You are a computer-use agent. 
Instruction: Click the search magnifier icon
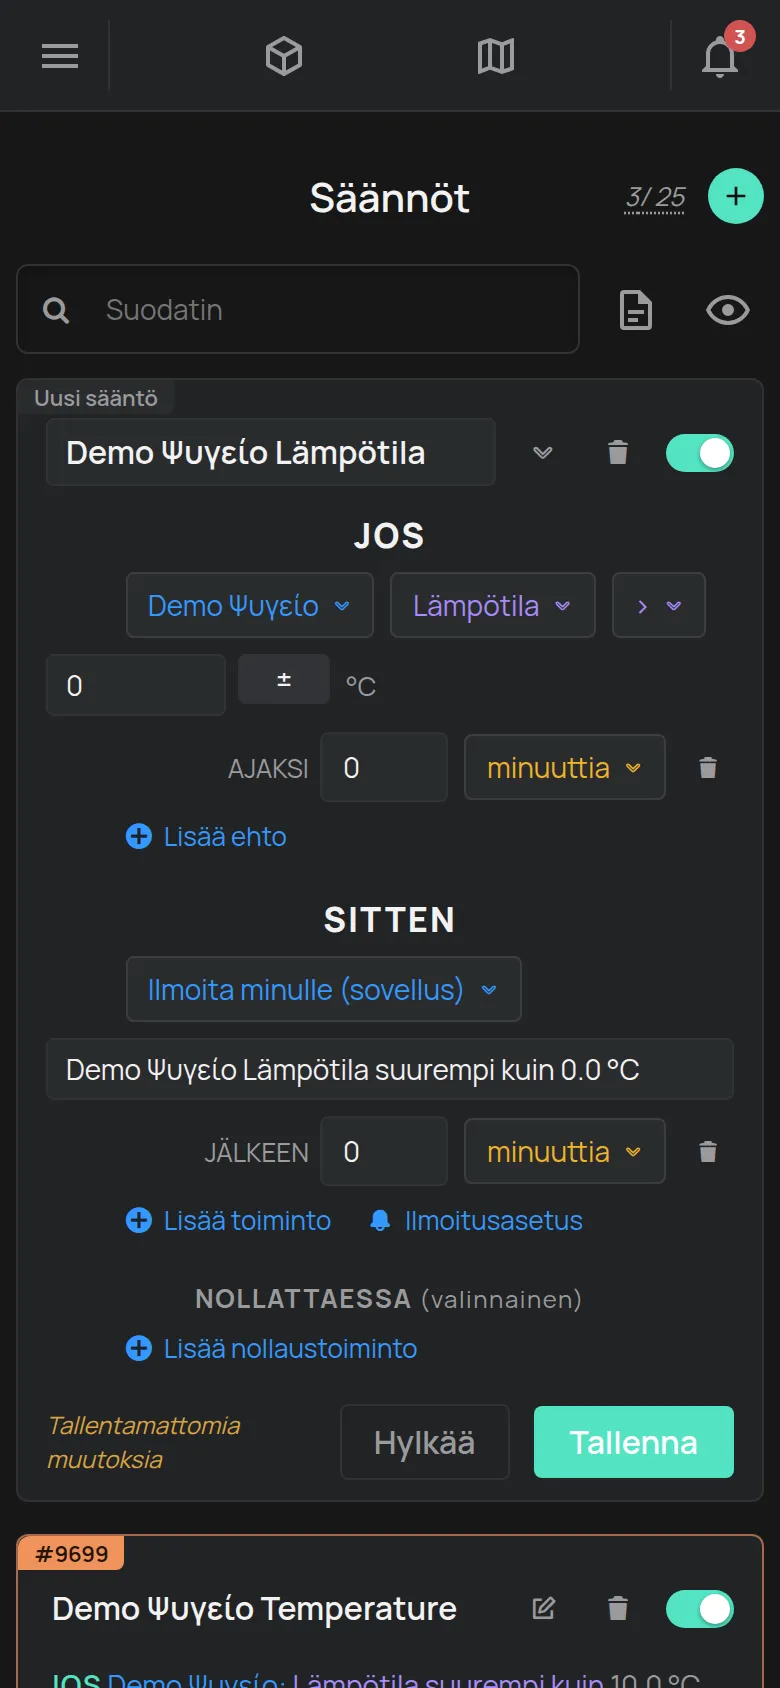coord(56,310)
